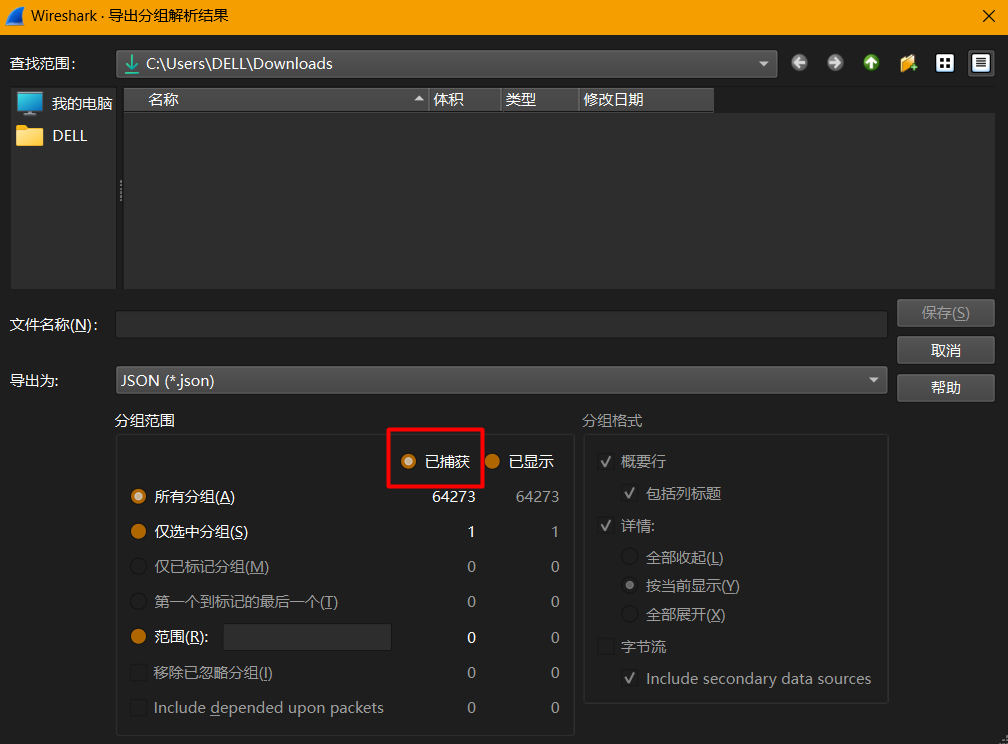Click the Forward navigation arrow icon
The width and height of the screenshot is (1008, 744).
[835, 63]
